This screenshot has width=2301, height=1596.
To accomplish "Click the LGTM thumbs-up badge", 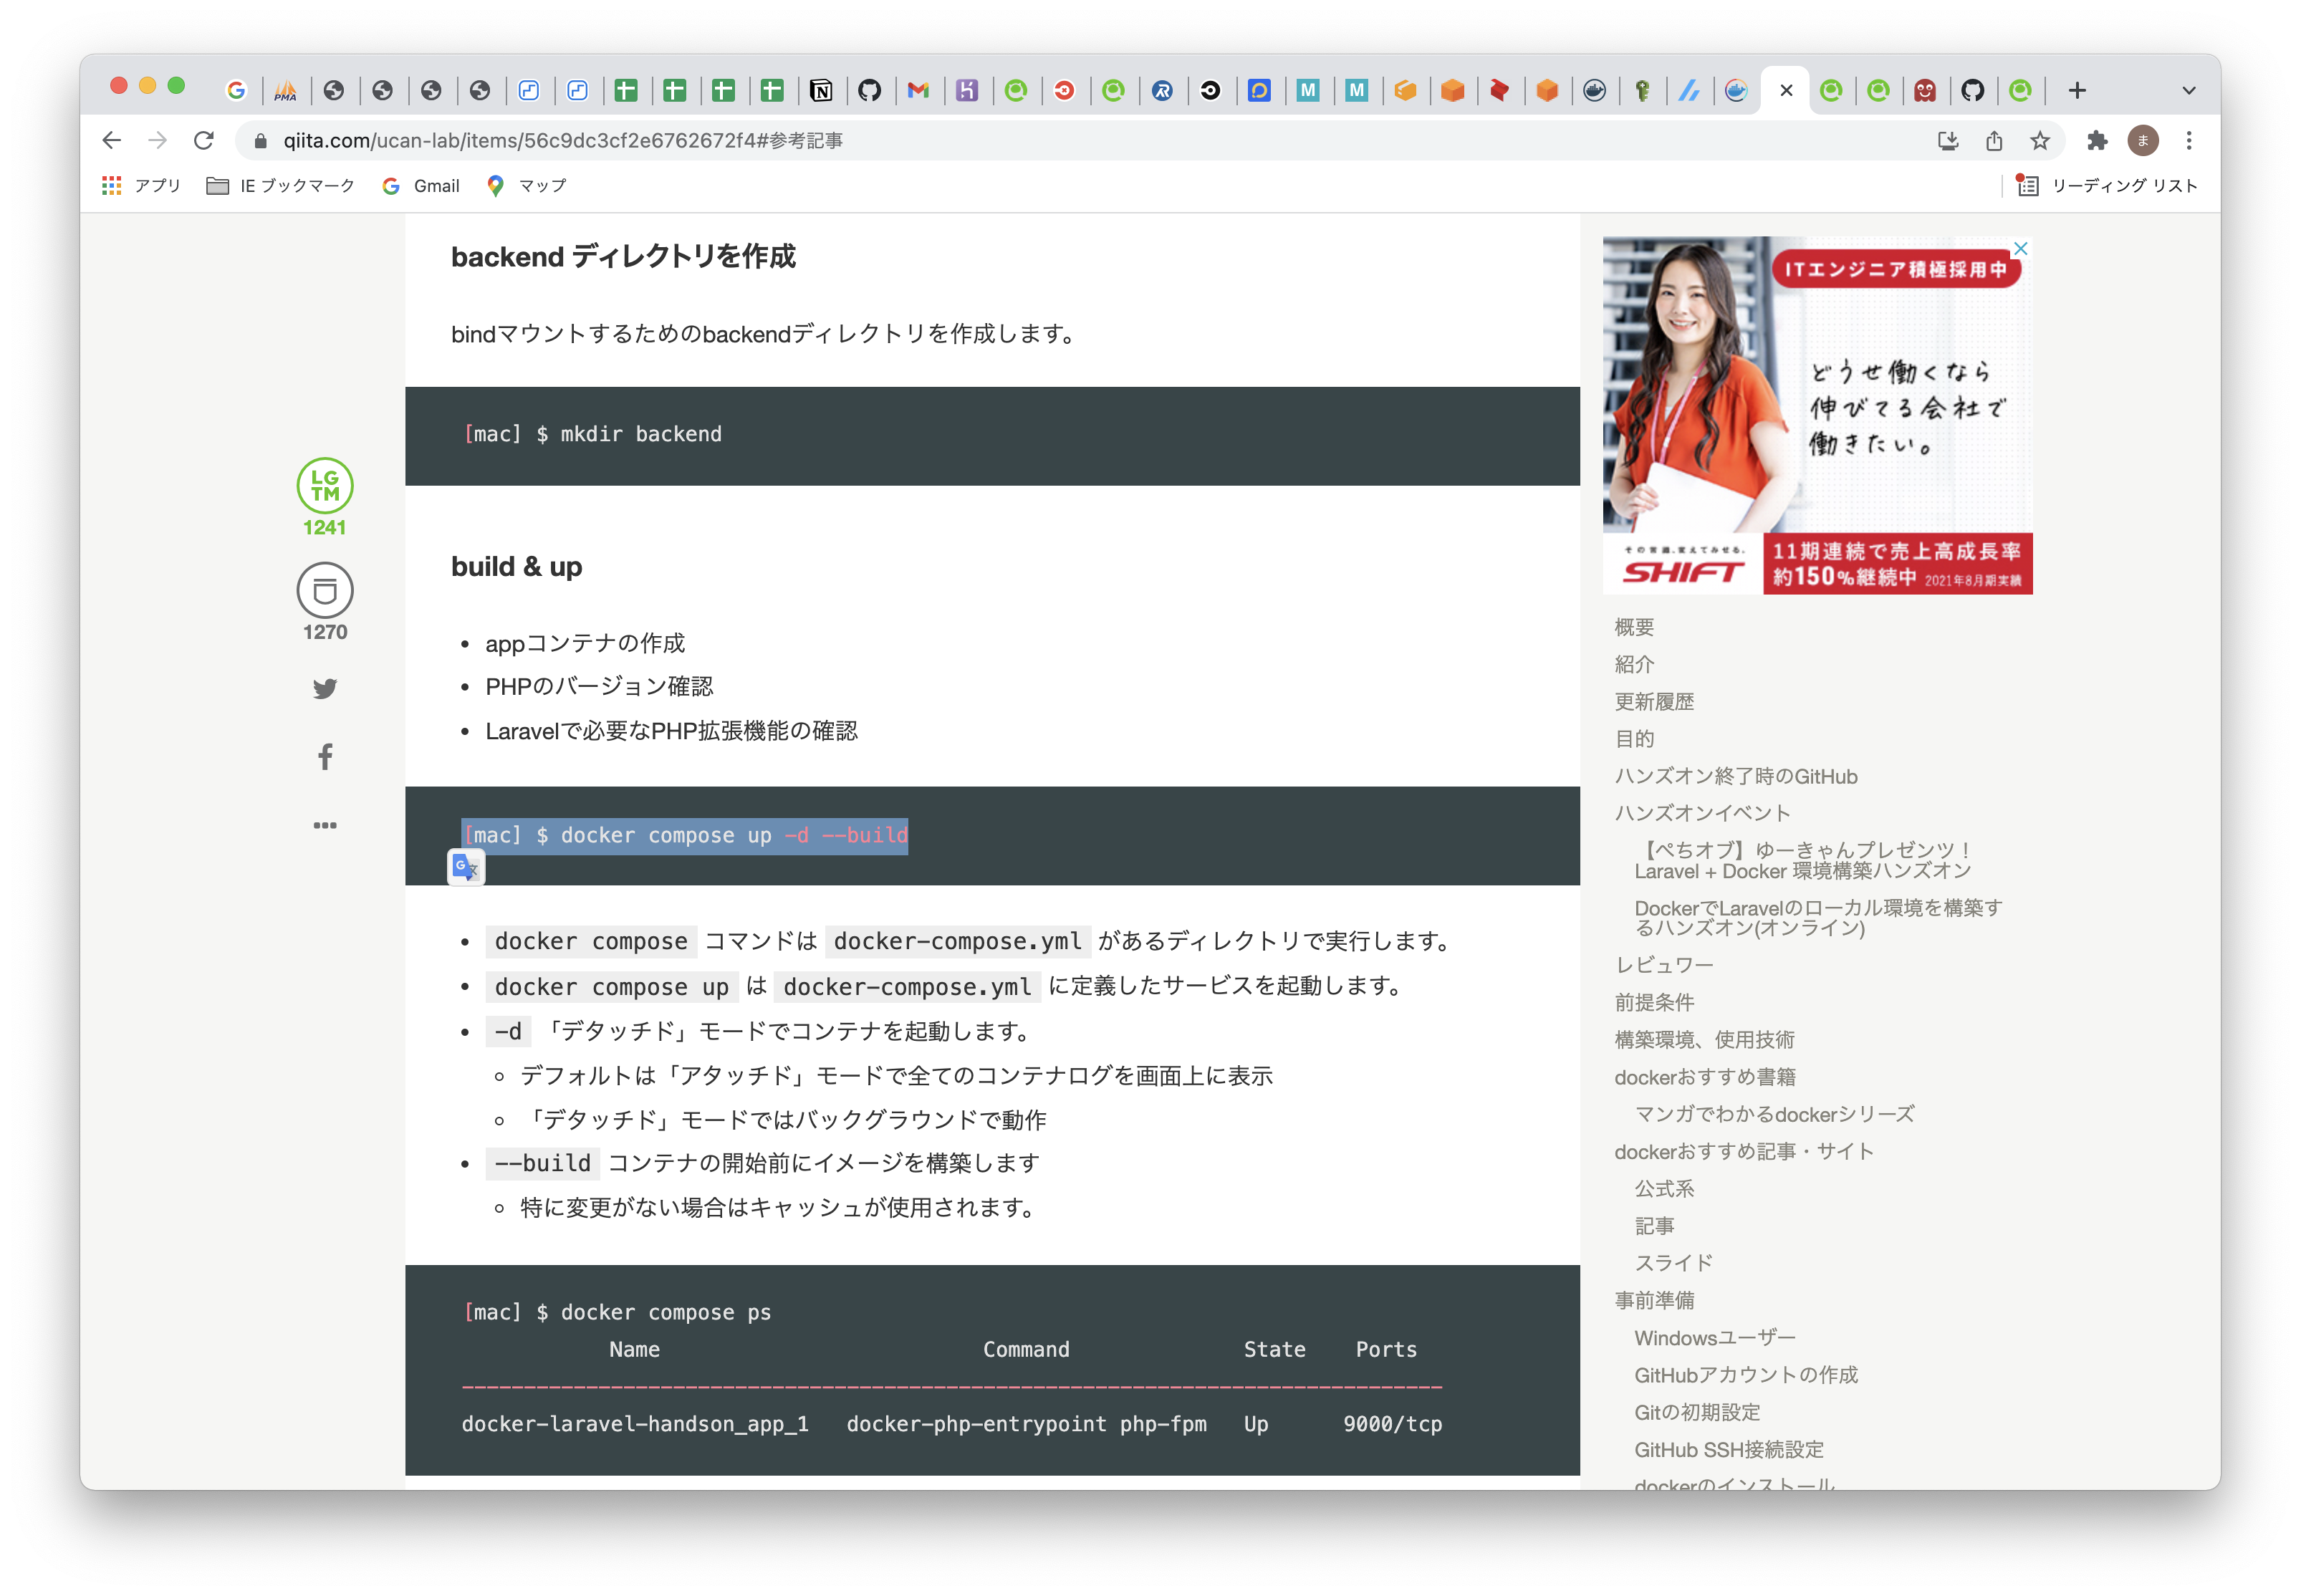I will click(324, 488).
